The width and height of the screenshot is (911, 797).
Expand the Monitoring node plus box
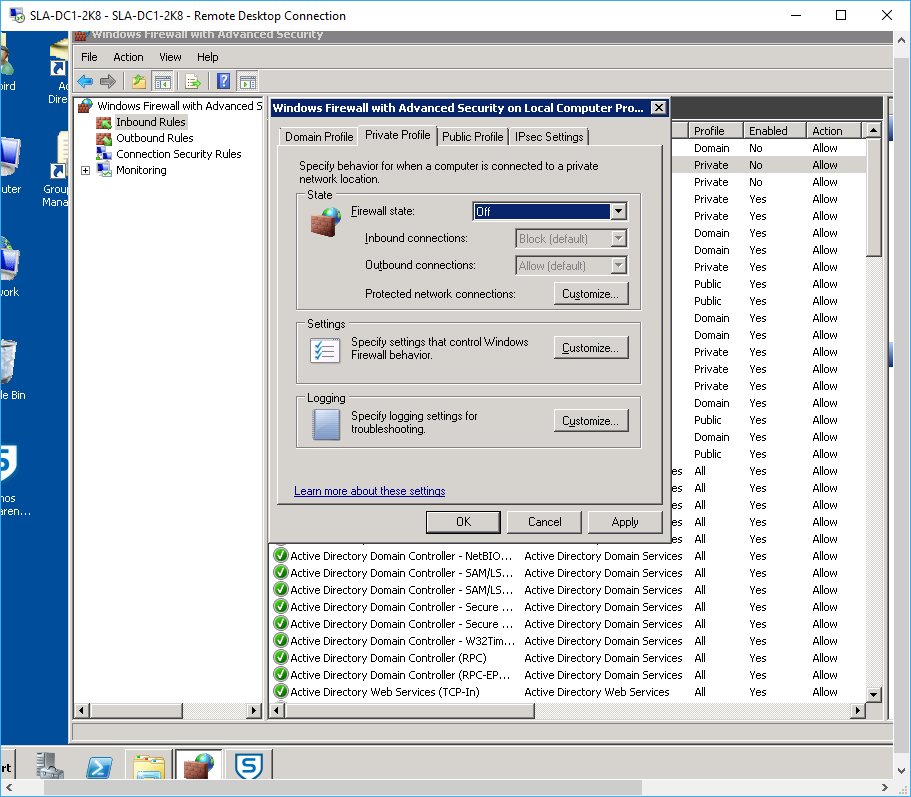[85, 170]
